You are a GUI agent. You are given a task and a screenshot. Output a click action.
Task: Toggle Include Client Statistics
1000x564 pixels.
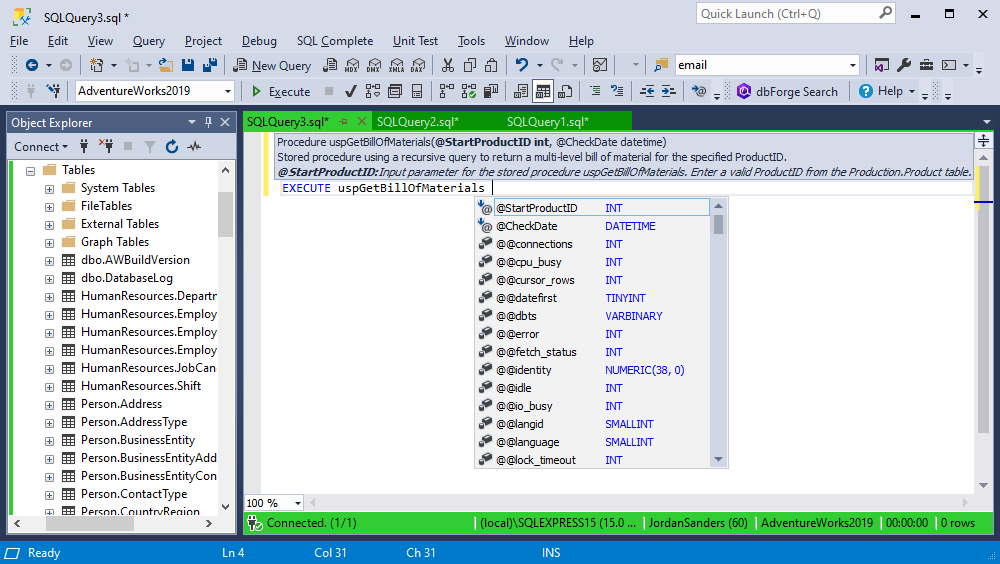click(x=490, y=91)
